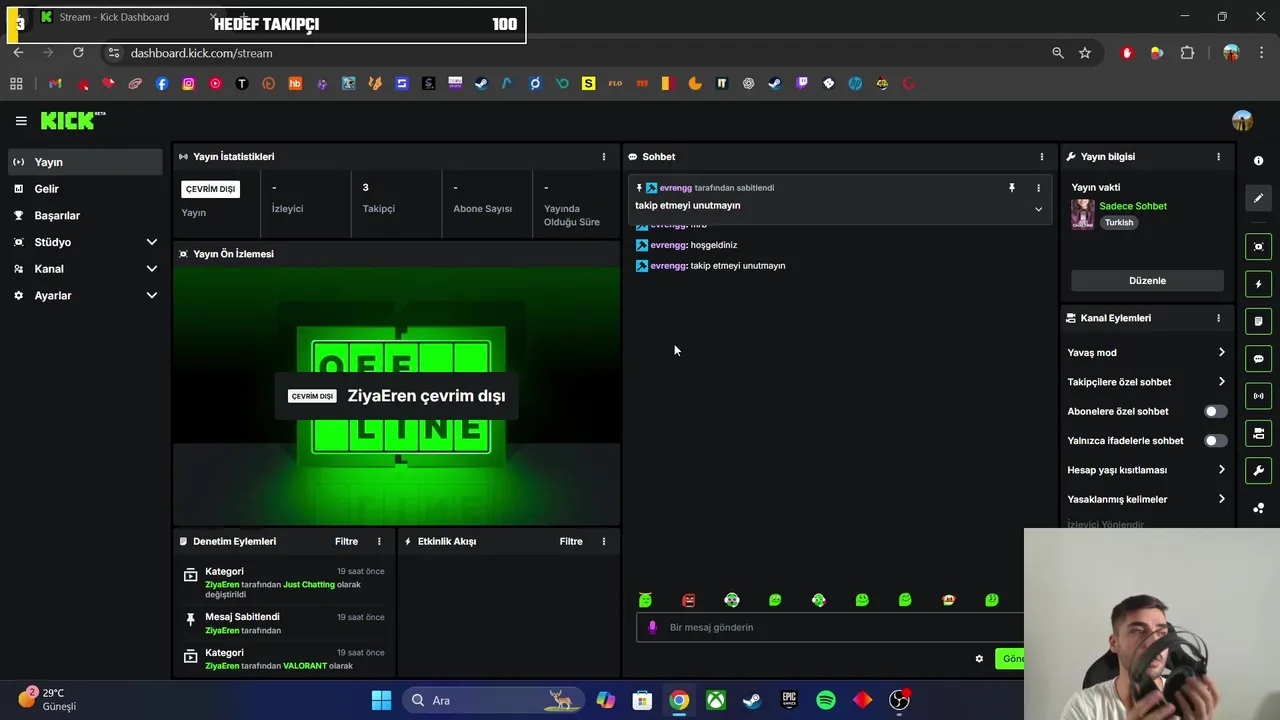Open the Gmail bookmark in bookmarks bar
Viewport: 1280px width, 720px height.
pos(55,84)
